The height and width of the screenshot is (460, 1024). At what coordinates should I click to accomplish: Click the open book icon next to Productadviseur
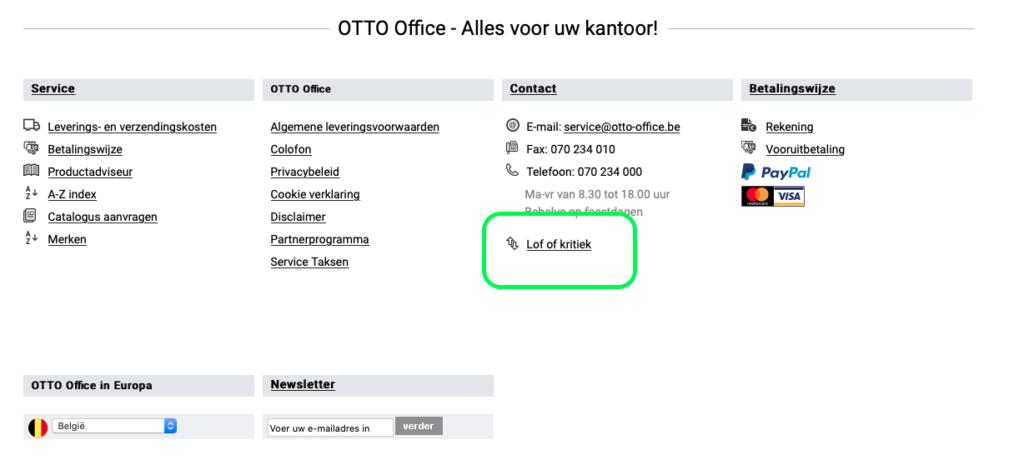[31, 171]
